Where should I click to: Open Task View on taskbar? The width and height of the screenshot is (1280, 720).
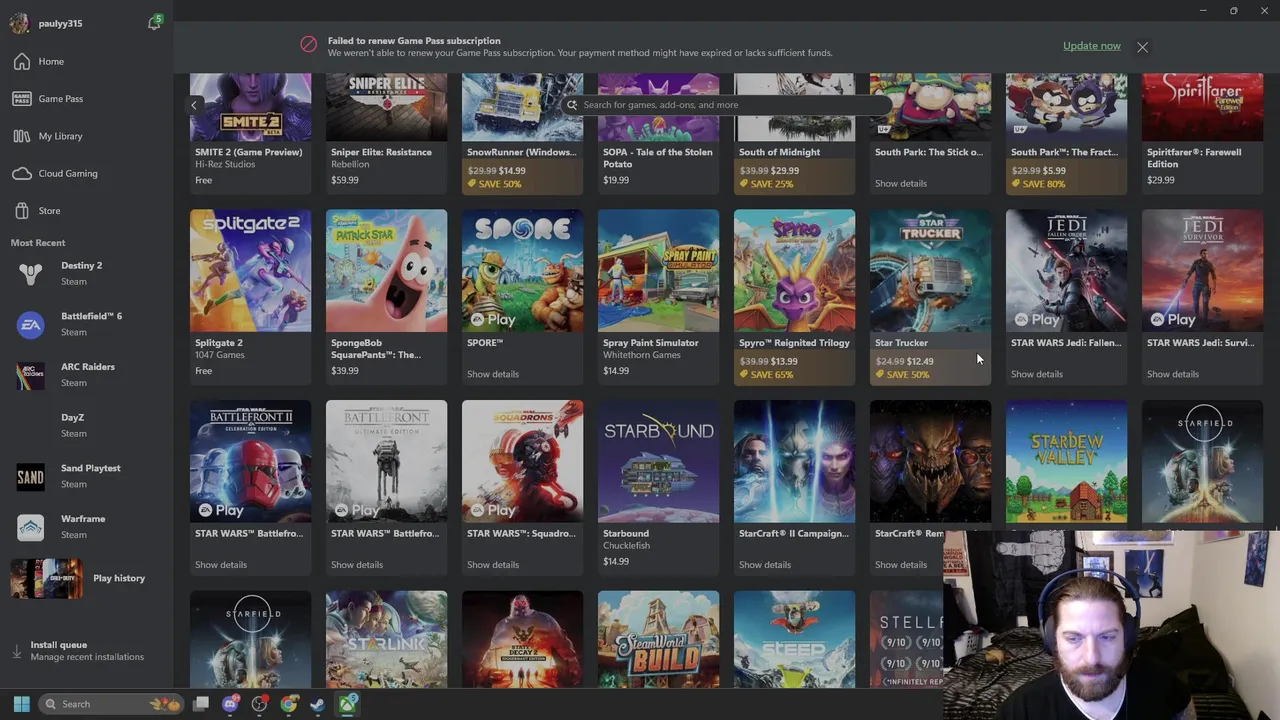pos(201,704)
